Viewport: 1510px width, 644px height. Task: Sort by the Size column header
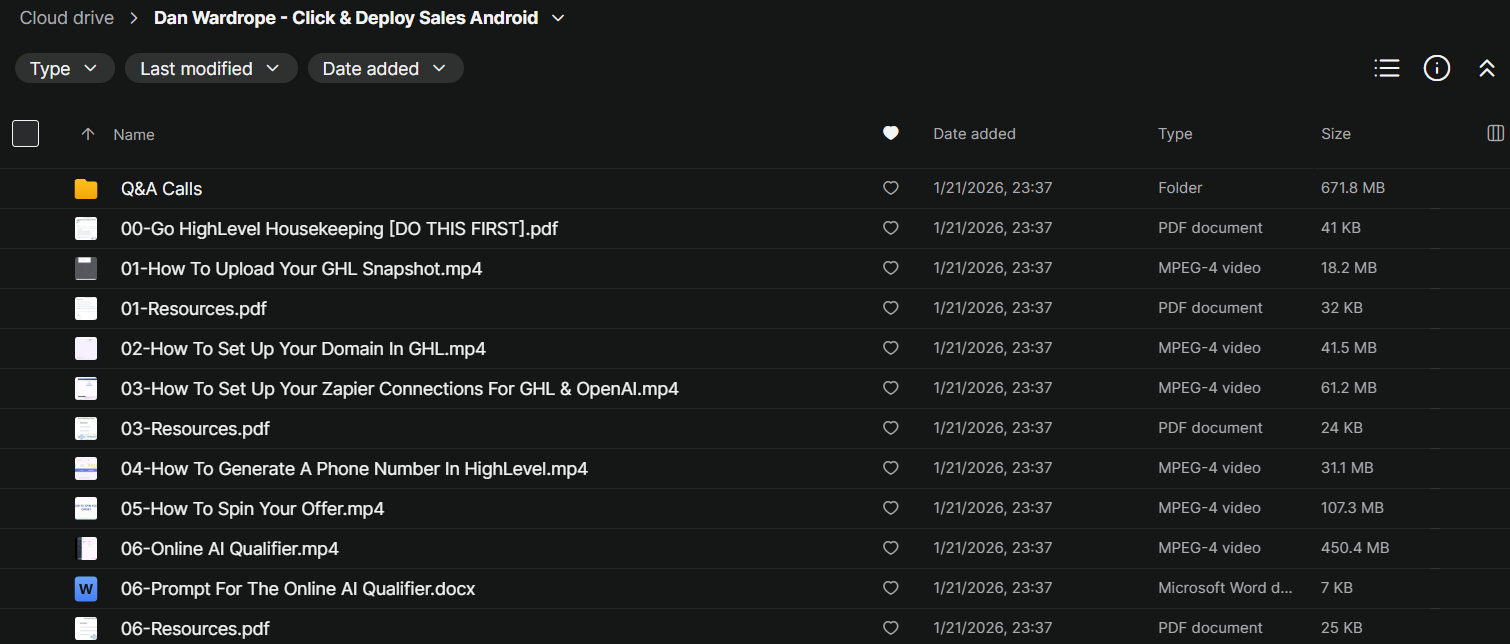click(1335, 134)
